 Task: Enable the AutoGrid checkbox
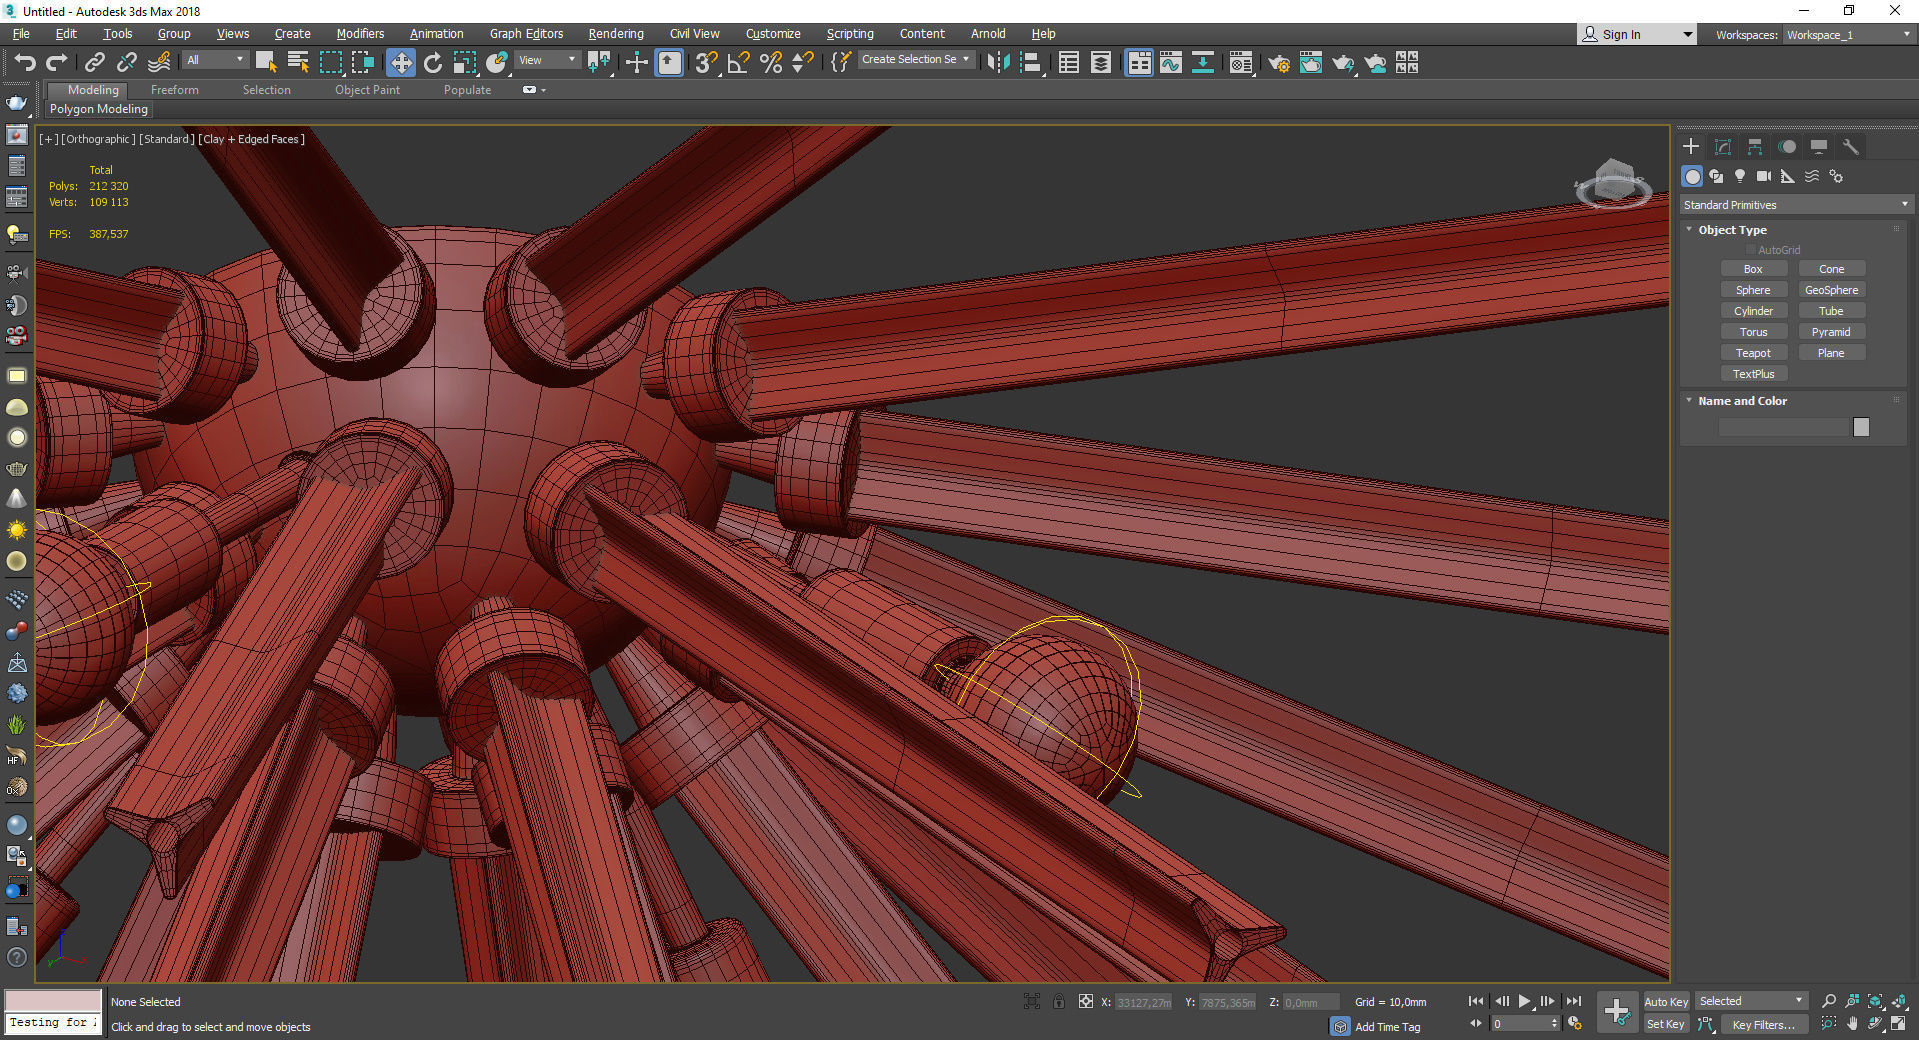point(1751,250)
